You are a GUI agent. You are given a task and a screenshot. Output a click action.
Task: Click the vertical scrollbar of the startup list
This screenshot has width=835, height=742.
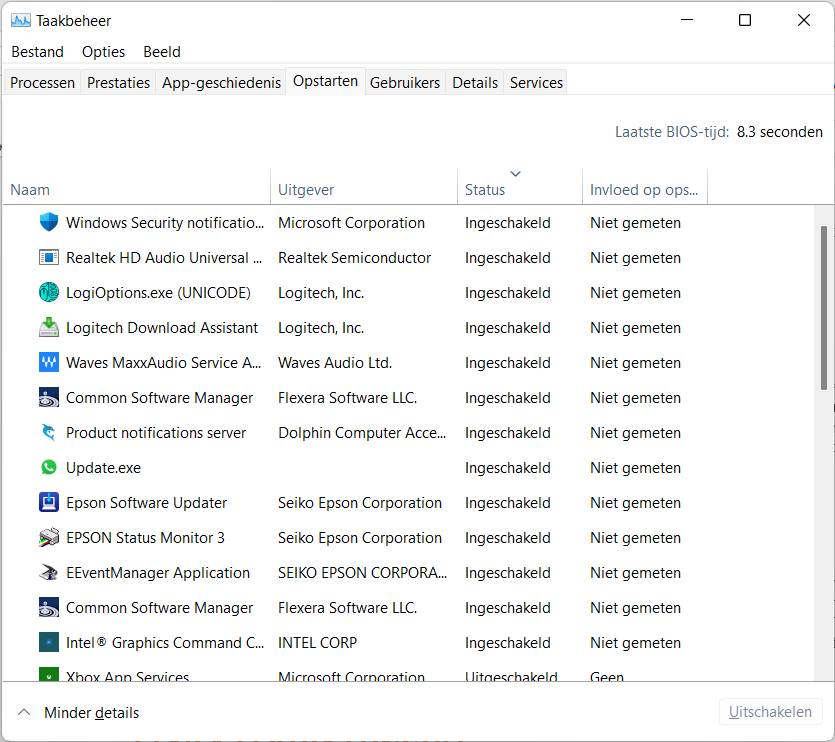[823, 308]
